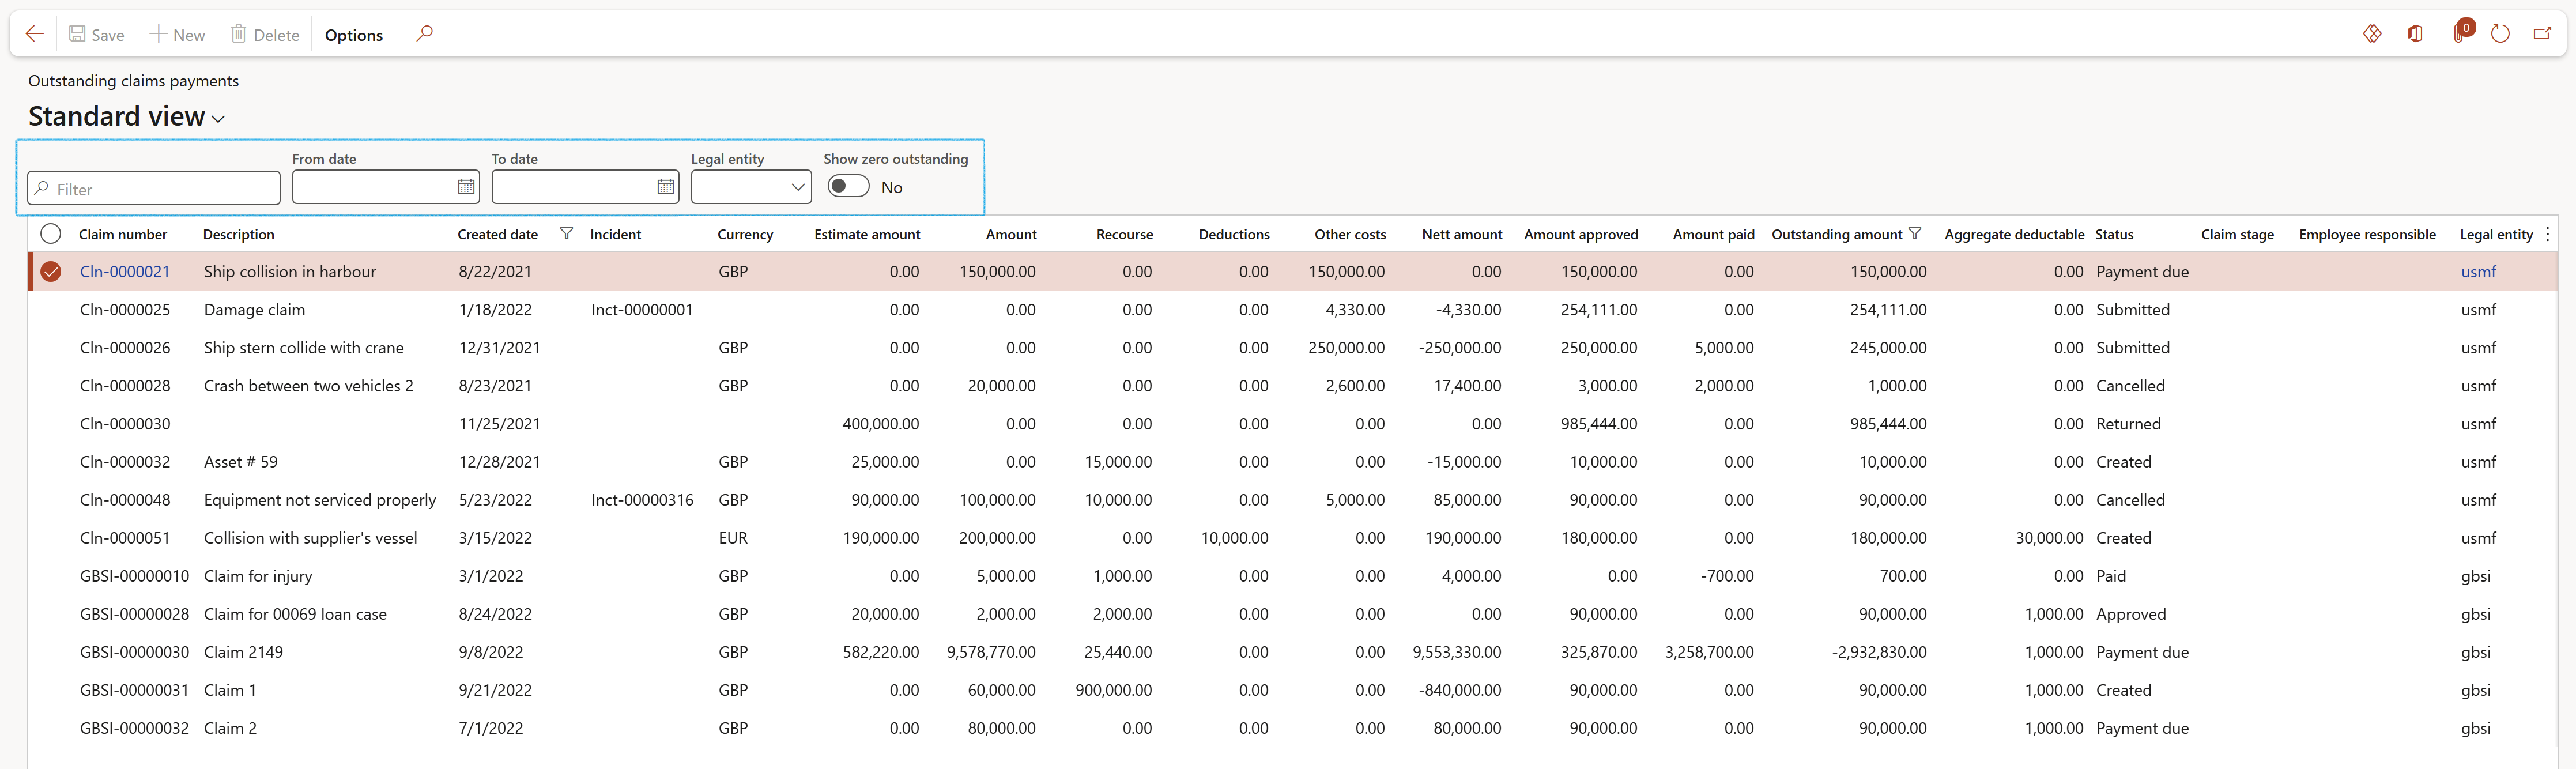This screenshot has width=2576, height=769.
Task: Open the Cln-0000021 claim link
Action: click(125, 272)
